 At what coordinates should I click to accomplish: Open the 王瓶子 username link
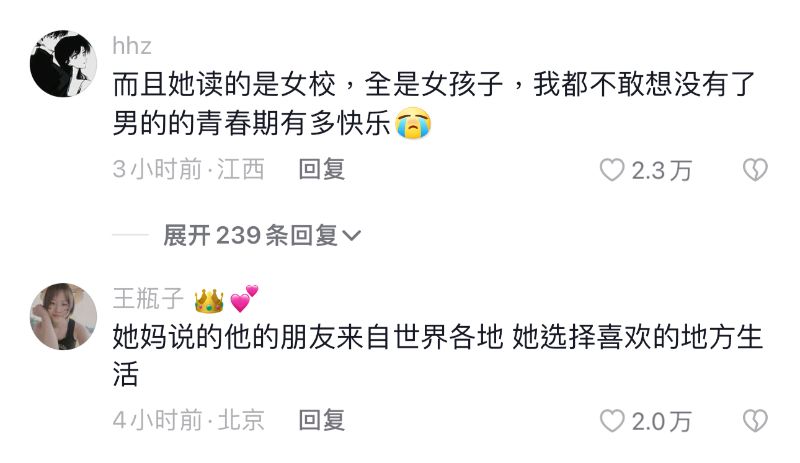click(148, 298)
